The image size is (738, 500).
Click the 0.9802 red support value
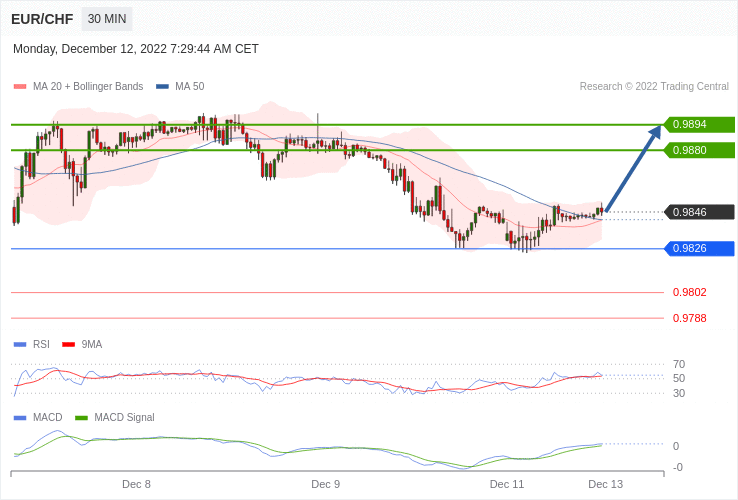pyautogui.click(x=690, y=292)
